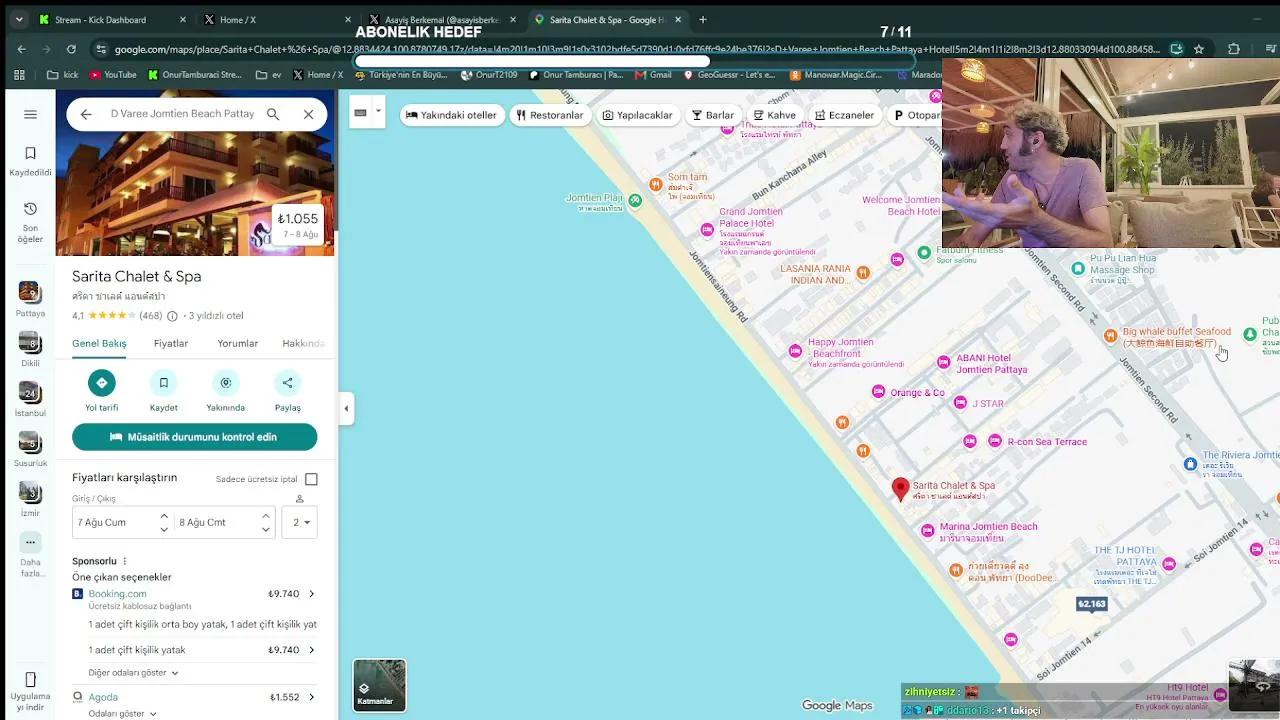Switch to the Hakkında tab
The height and width of the screenshot is (720, 1280).
click(303, 343)
